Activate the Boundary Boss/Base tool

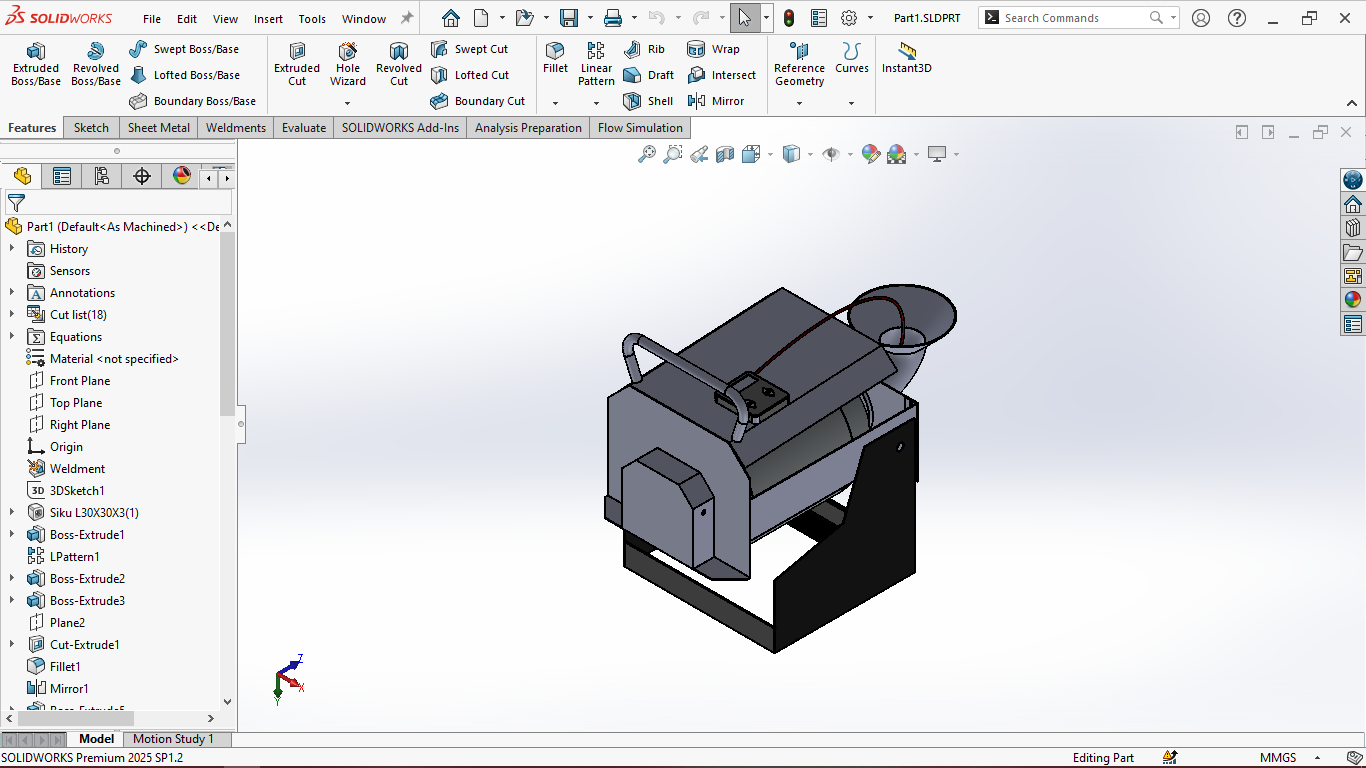pyautogui.click(x=193, y=101)
